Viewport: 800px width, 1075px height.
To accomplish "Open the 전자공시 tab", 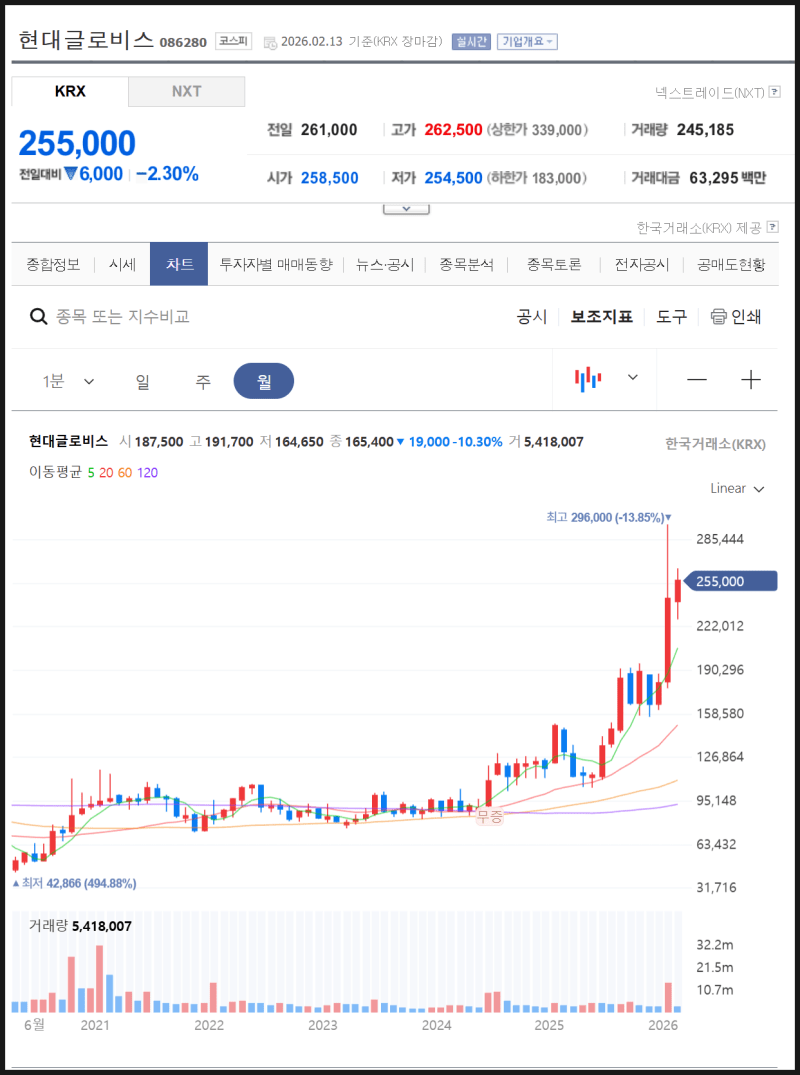I will [642, 265].
